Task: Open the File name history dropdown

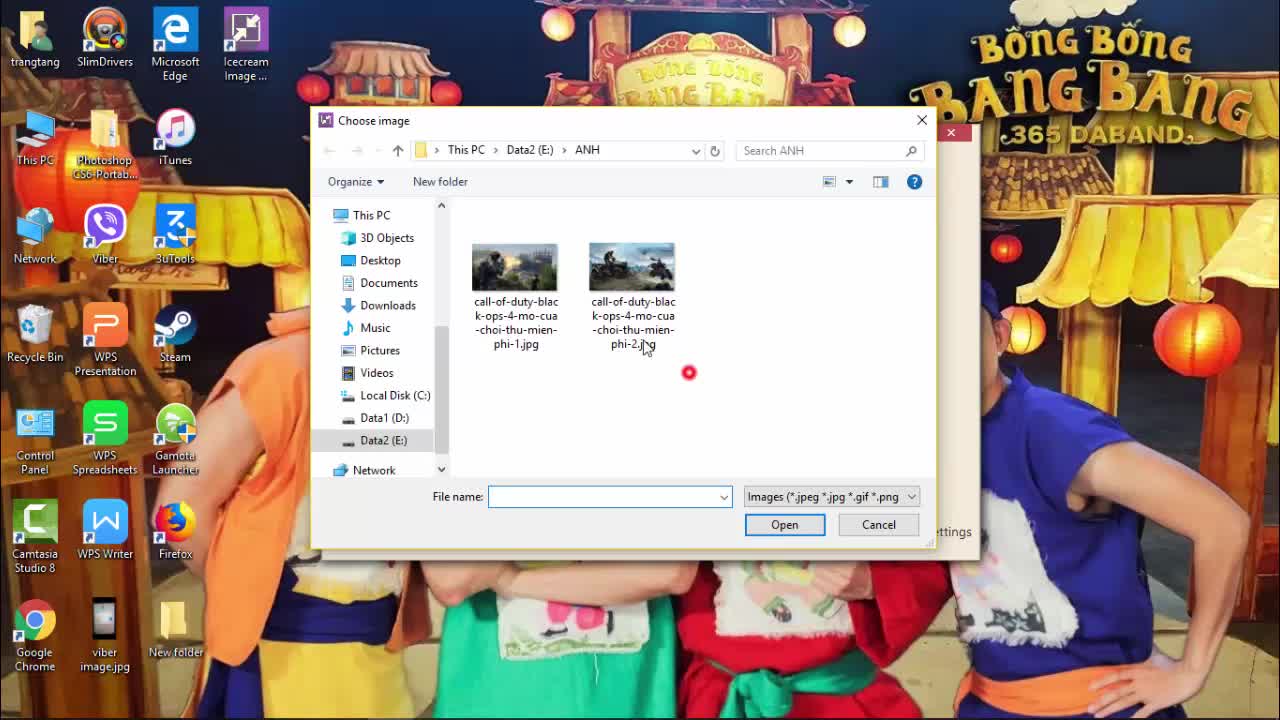Action: 724,497
